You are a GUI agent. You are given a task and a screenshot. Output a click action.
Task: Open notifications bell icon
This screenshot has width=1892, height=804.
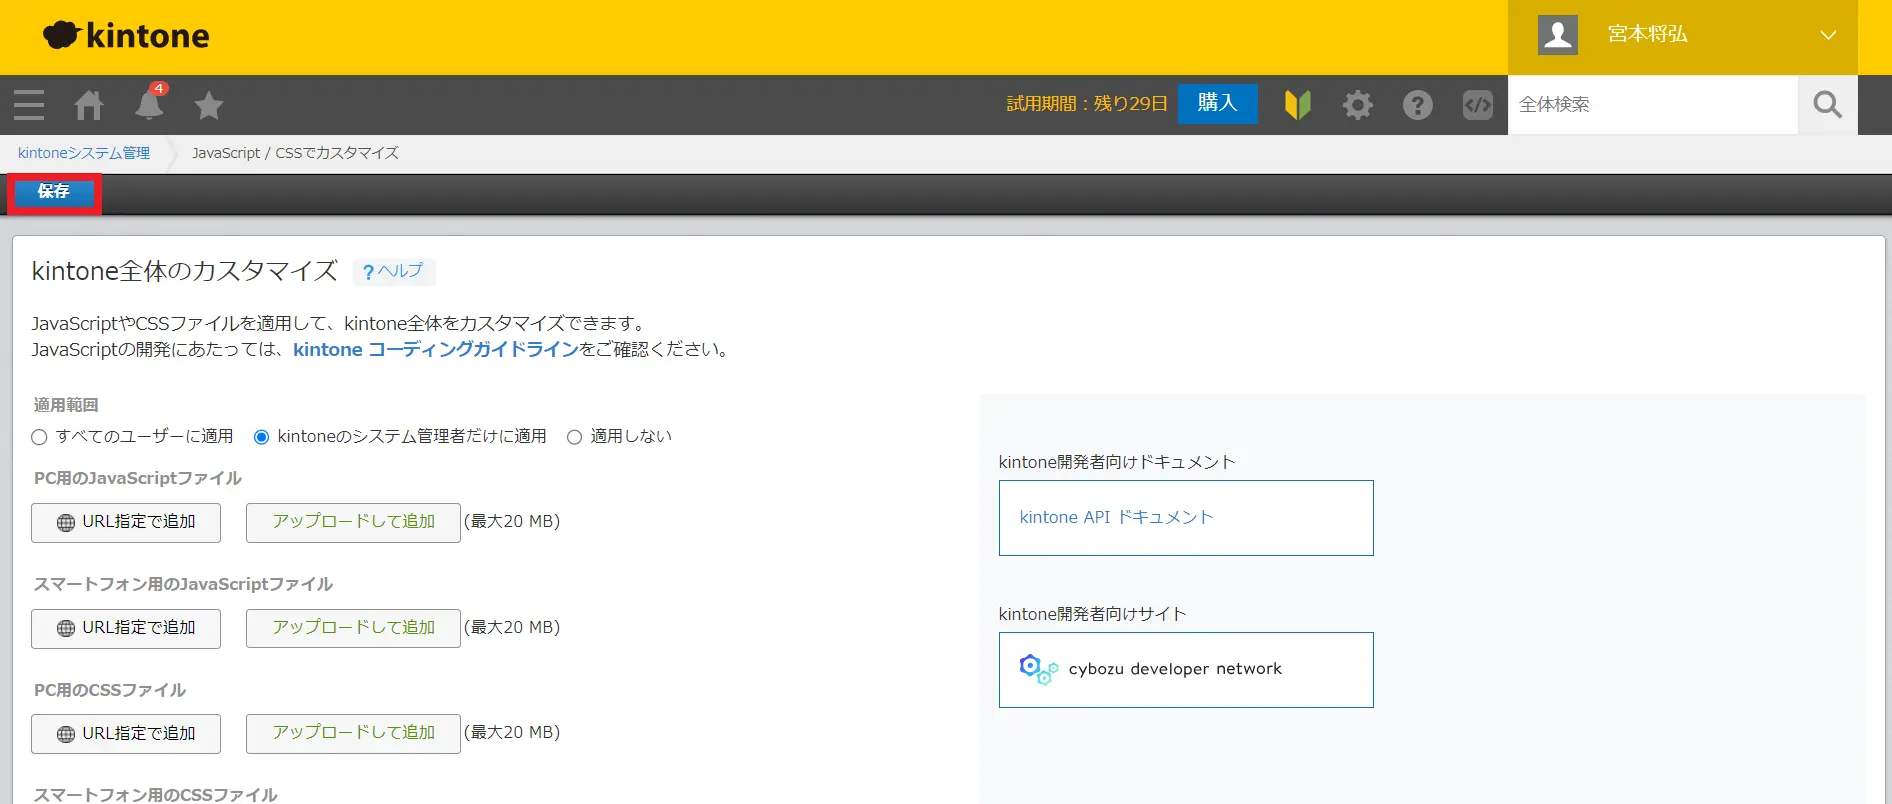point(150,103)
